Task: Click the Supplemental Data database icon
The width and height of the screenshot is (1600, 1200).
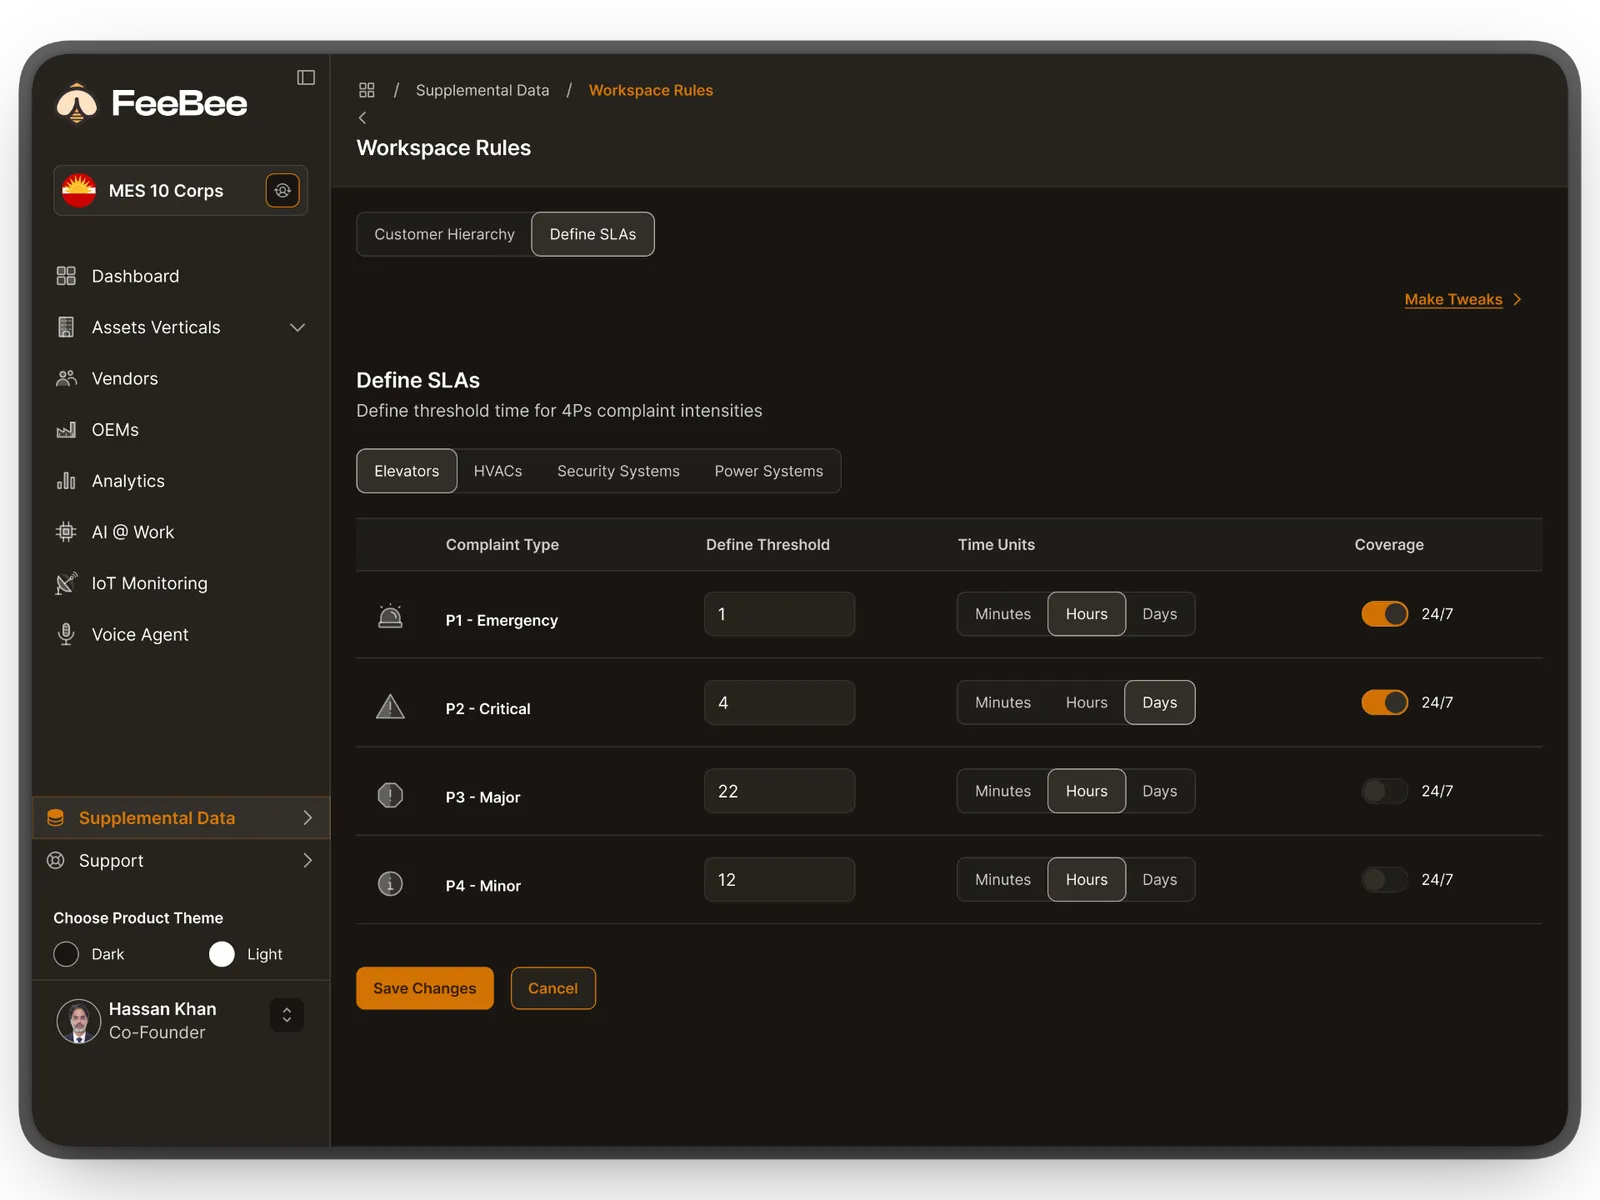Action: click(x=56, y=818)
